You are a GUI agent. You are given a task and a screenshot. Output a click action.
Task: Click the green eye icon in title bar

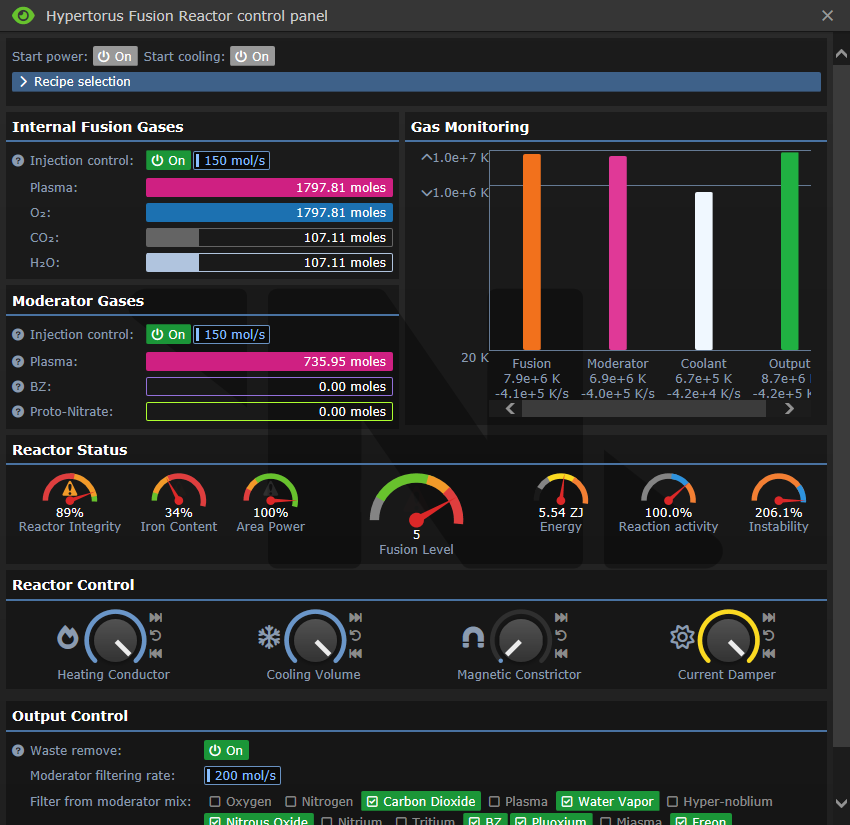coord(23,16)
